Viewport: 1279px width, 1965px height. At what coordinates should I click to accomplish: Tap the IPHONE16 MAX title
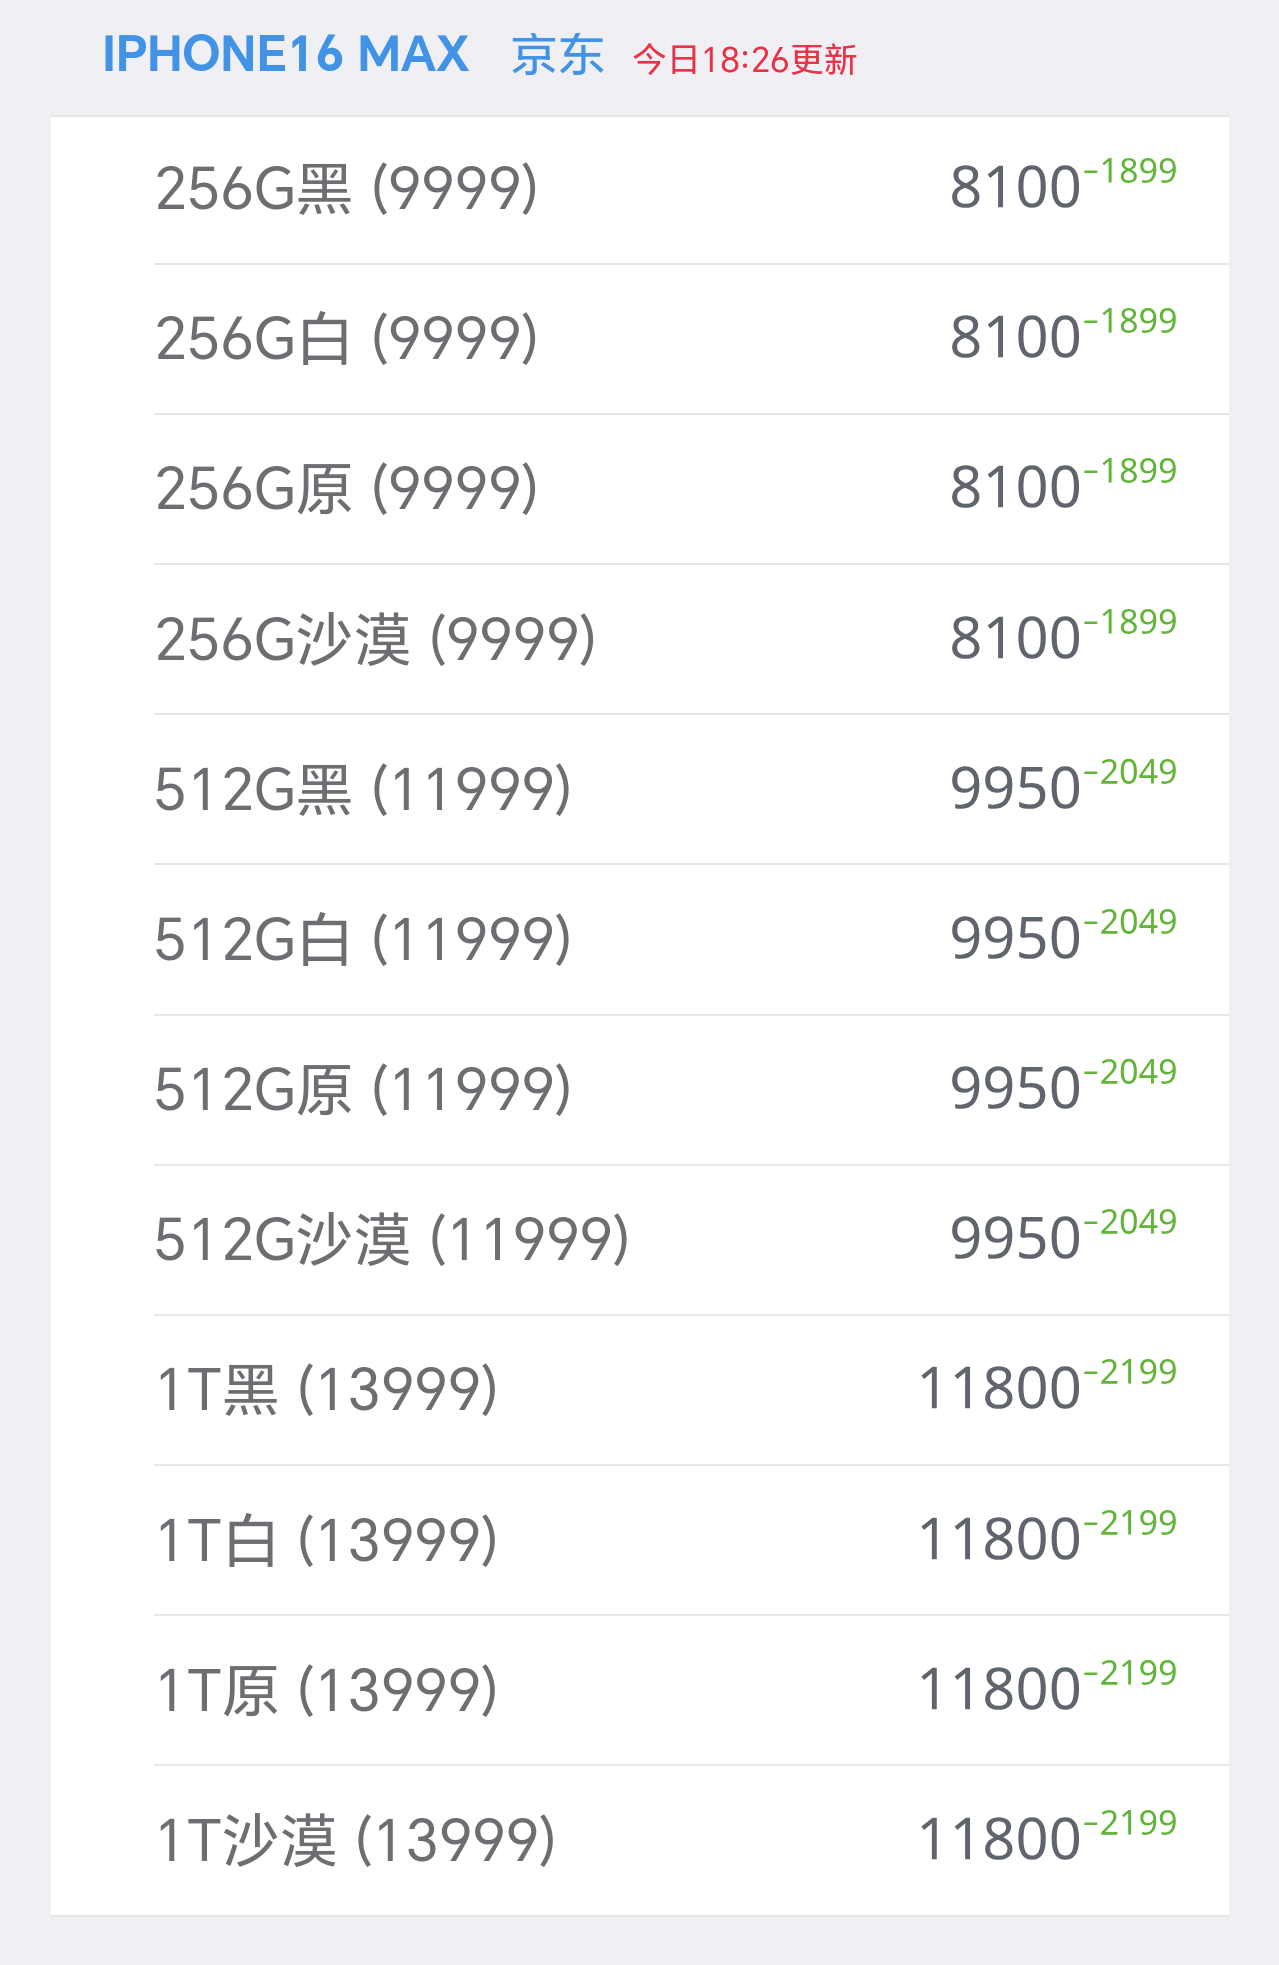[x=285, y=55]
